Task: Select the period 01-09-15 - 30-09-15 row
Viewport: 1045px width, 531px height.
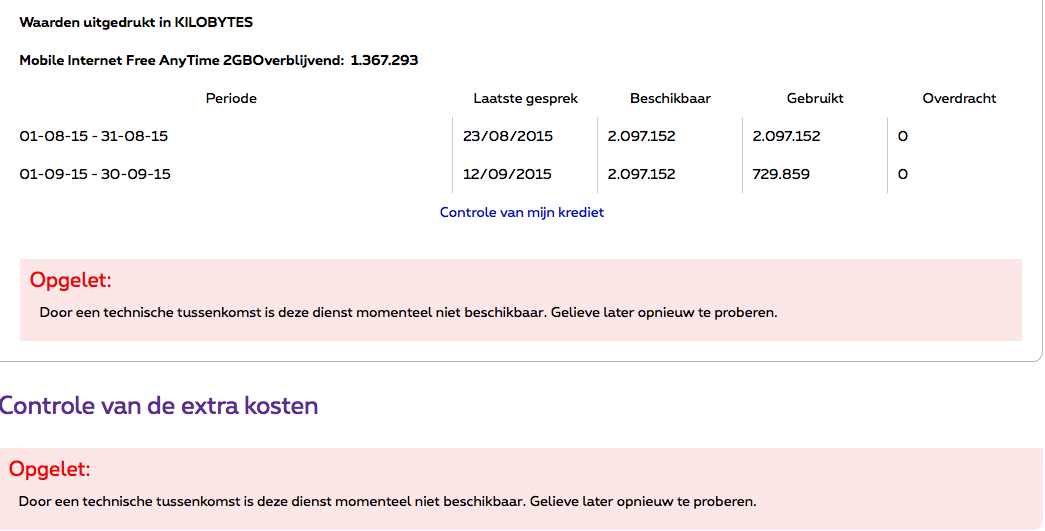Action: [95, 174]
